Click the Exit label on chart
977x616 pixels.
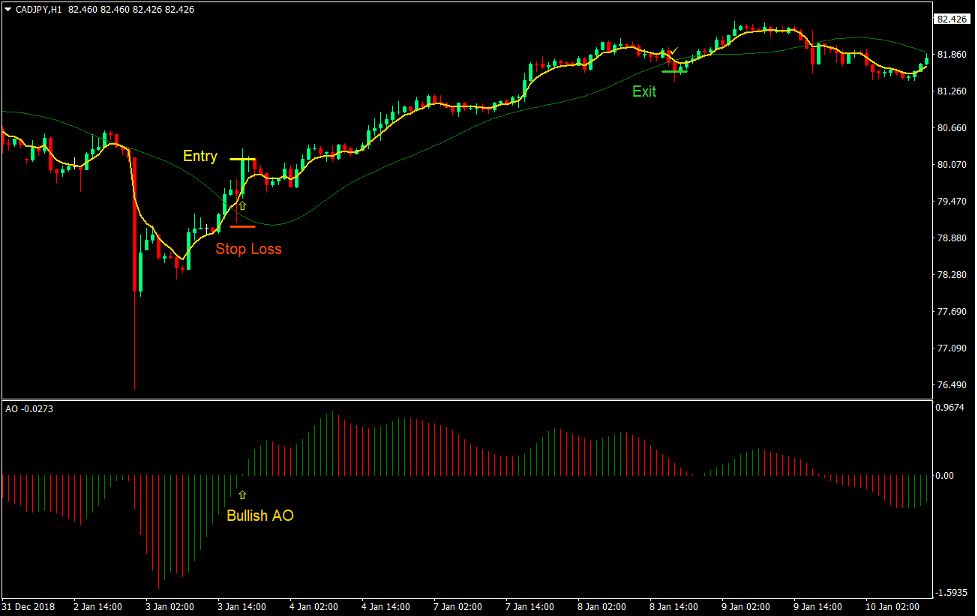pyautogui.click(x=644, y=92)
